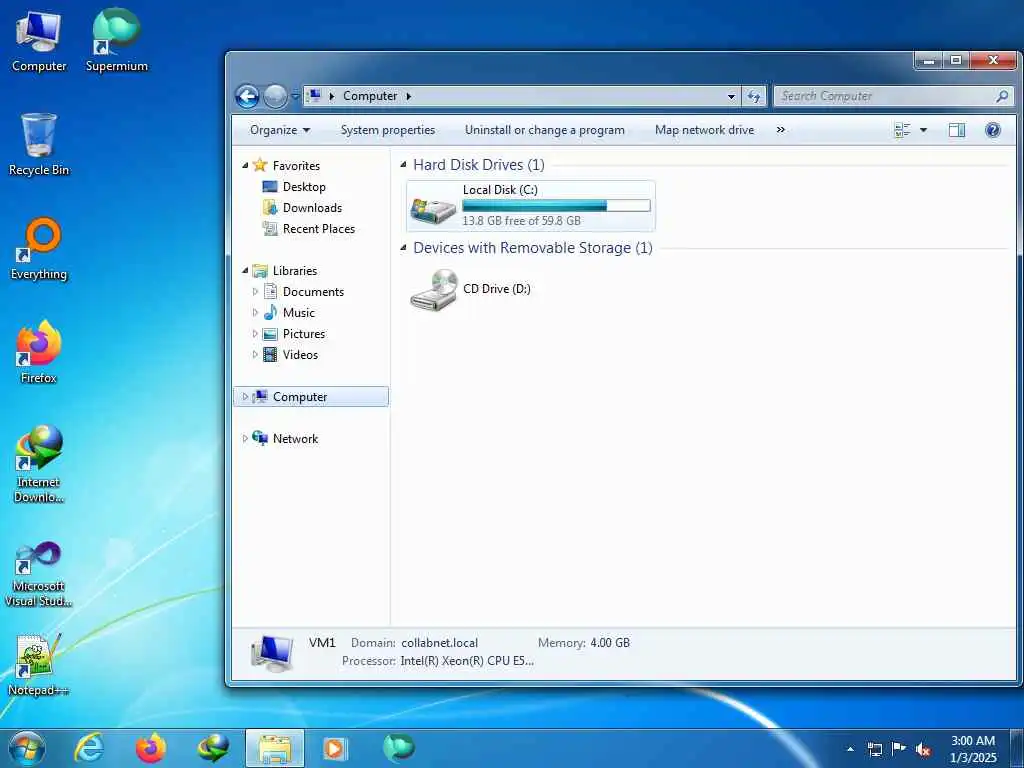Launch Firefox from the taskbar
This screenshot has height=768, width=1024.
click(151, 748)
